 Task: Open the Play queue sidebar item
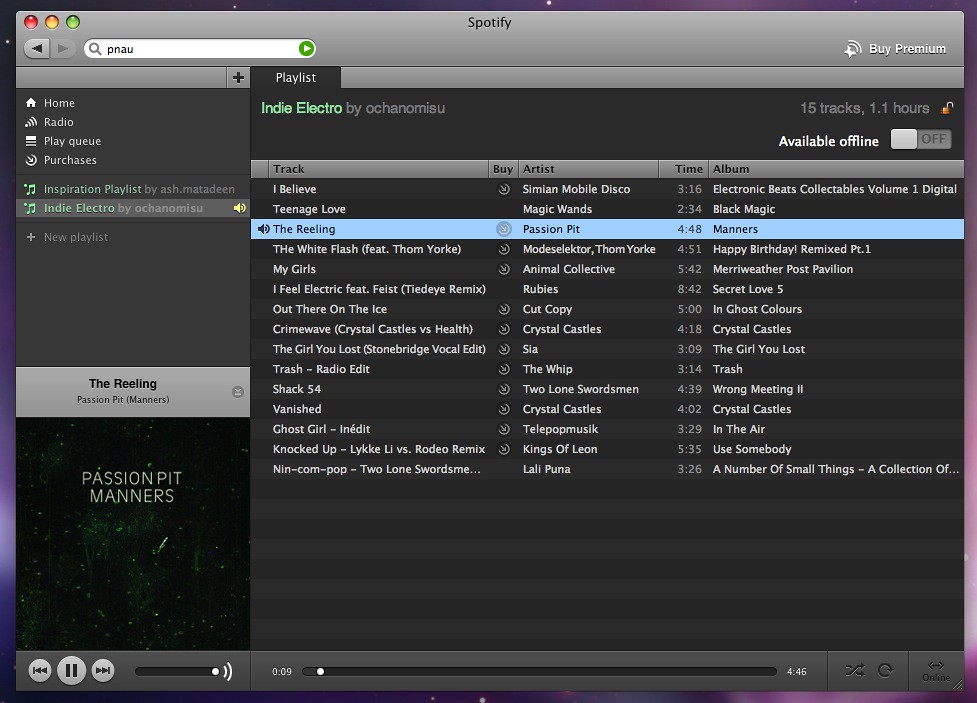[72, 141]
